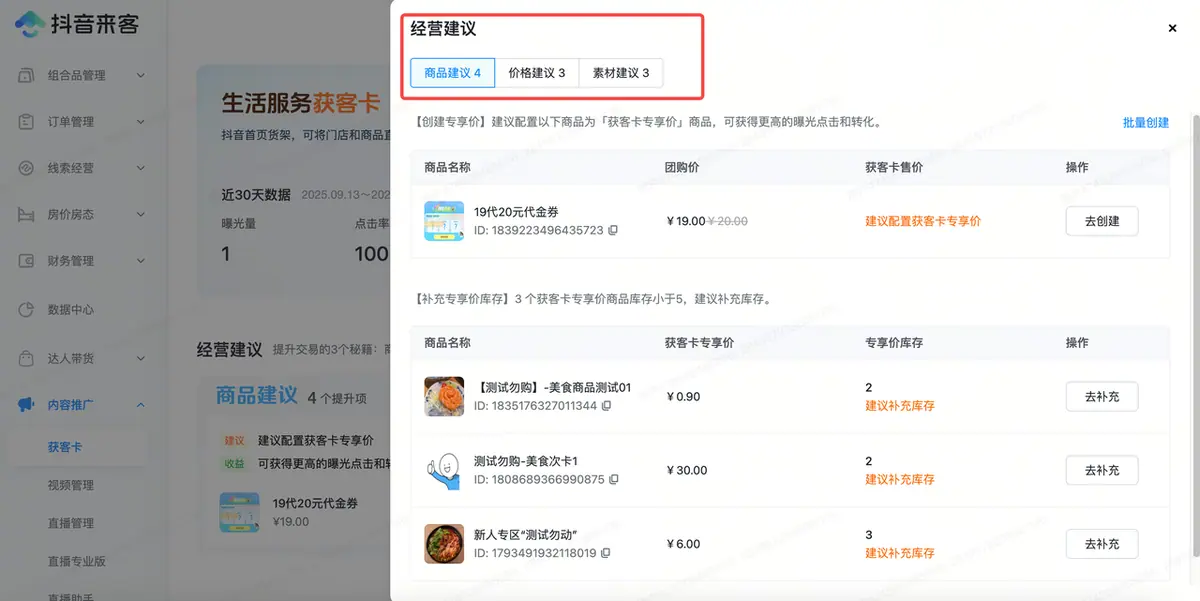Click 去补充 for 新人专区"测试勿动"
The image size is (1200, 601).
coord(1102,544)
